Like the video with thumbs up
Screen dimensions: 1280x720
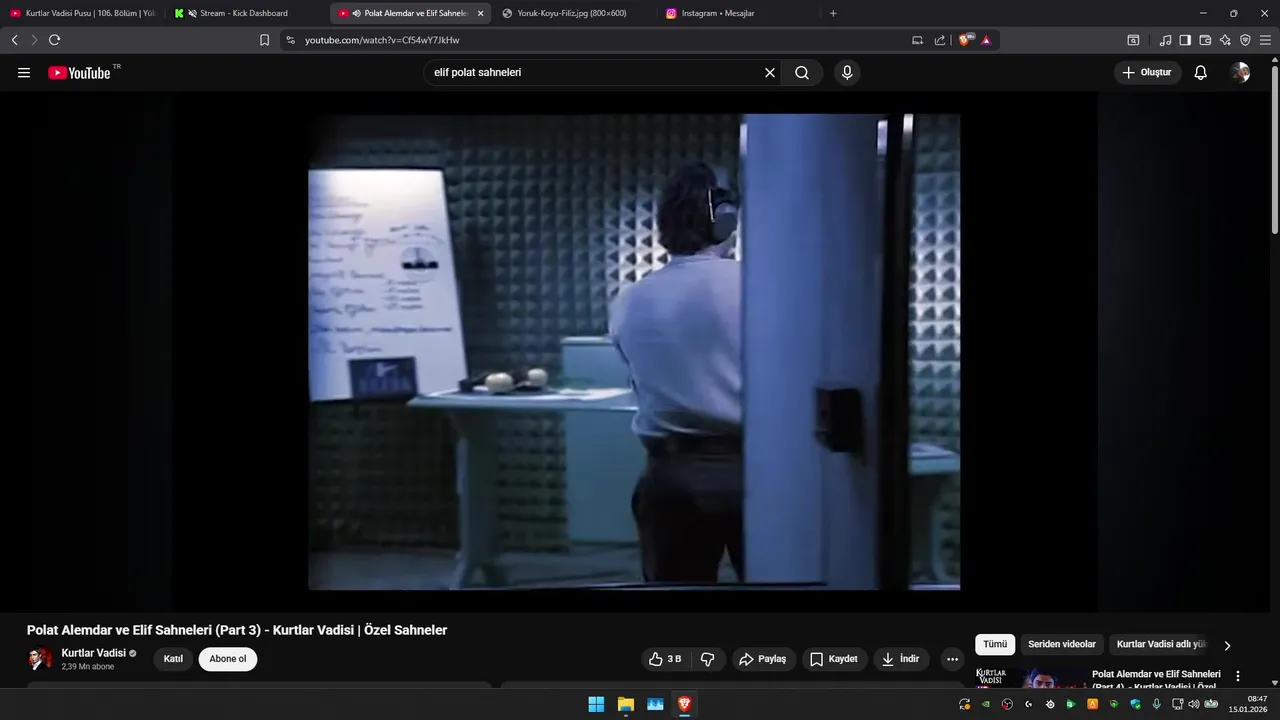(x=665, y=659)
